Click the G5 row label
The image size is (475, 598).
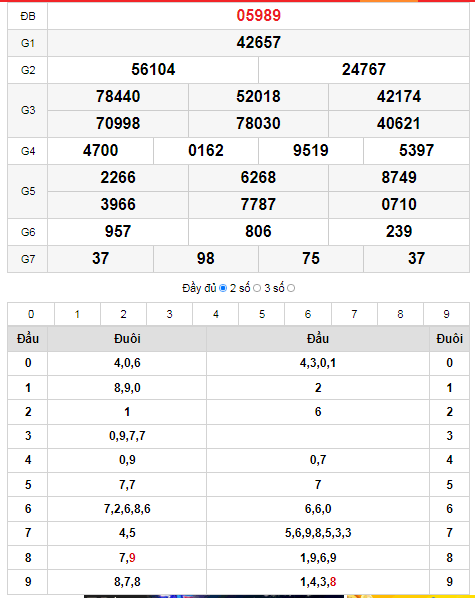pos(28,191)
